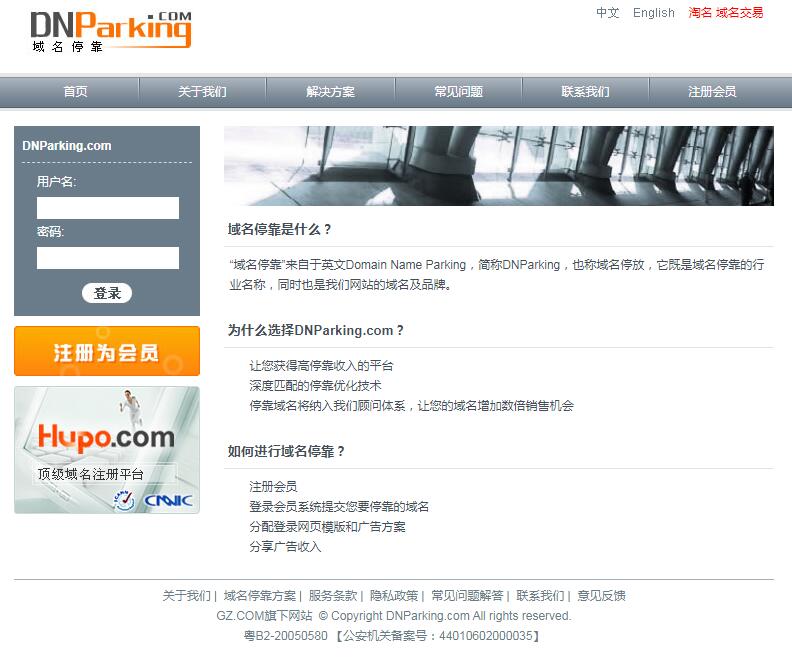Image resolution: width=792 pixels, height=660 pixels.
Task: Open footer link 常见问题解答
Action: (467, 596)
